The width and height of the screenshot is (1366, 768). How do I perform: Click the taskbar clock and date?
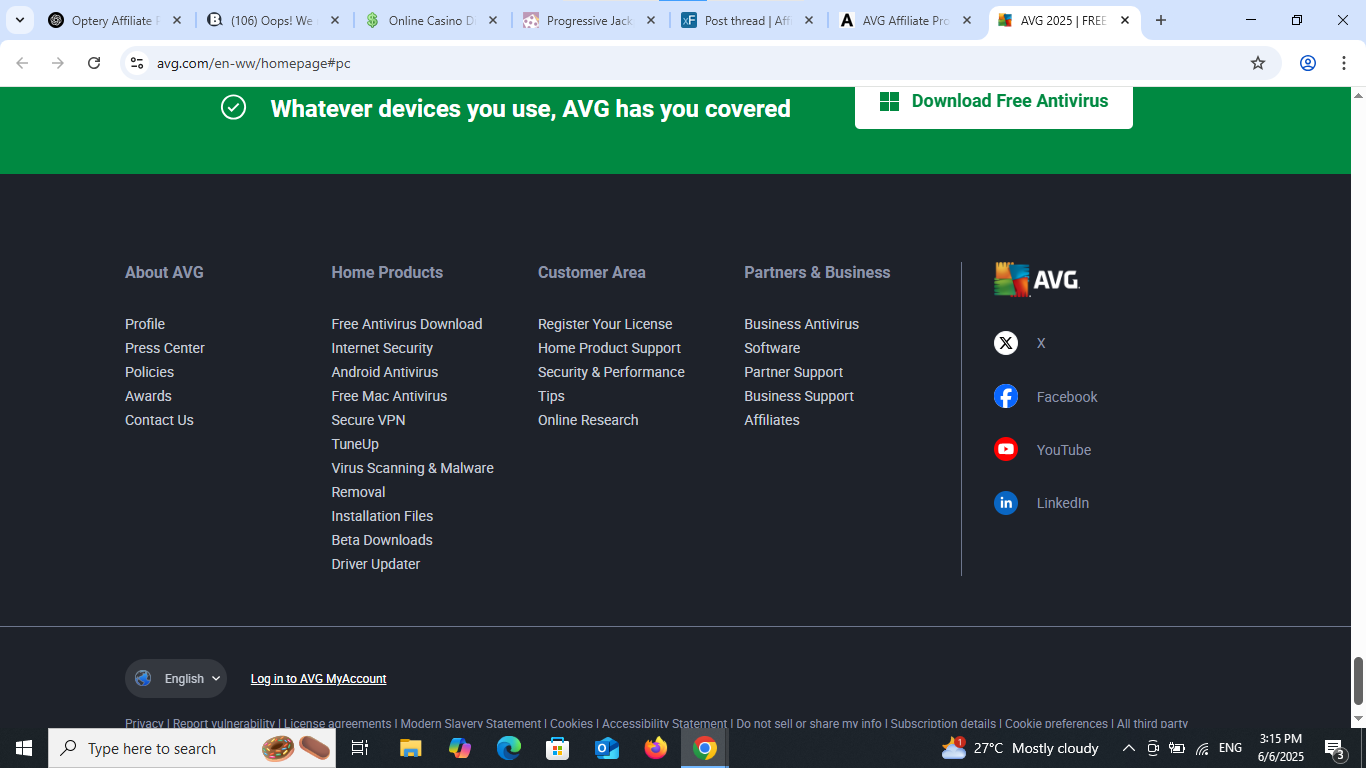click(1280, 748)
